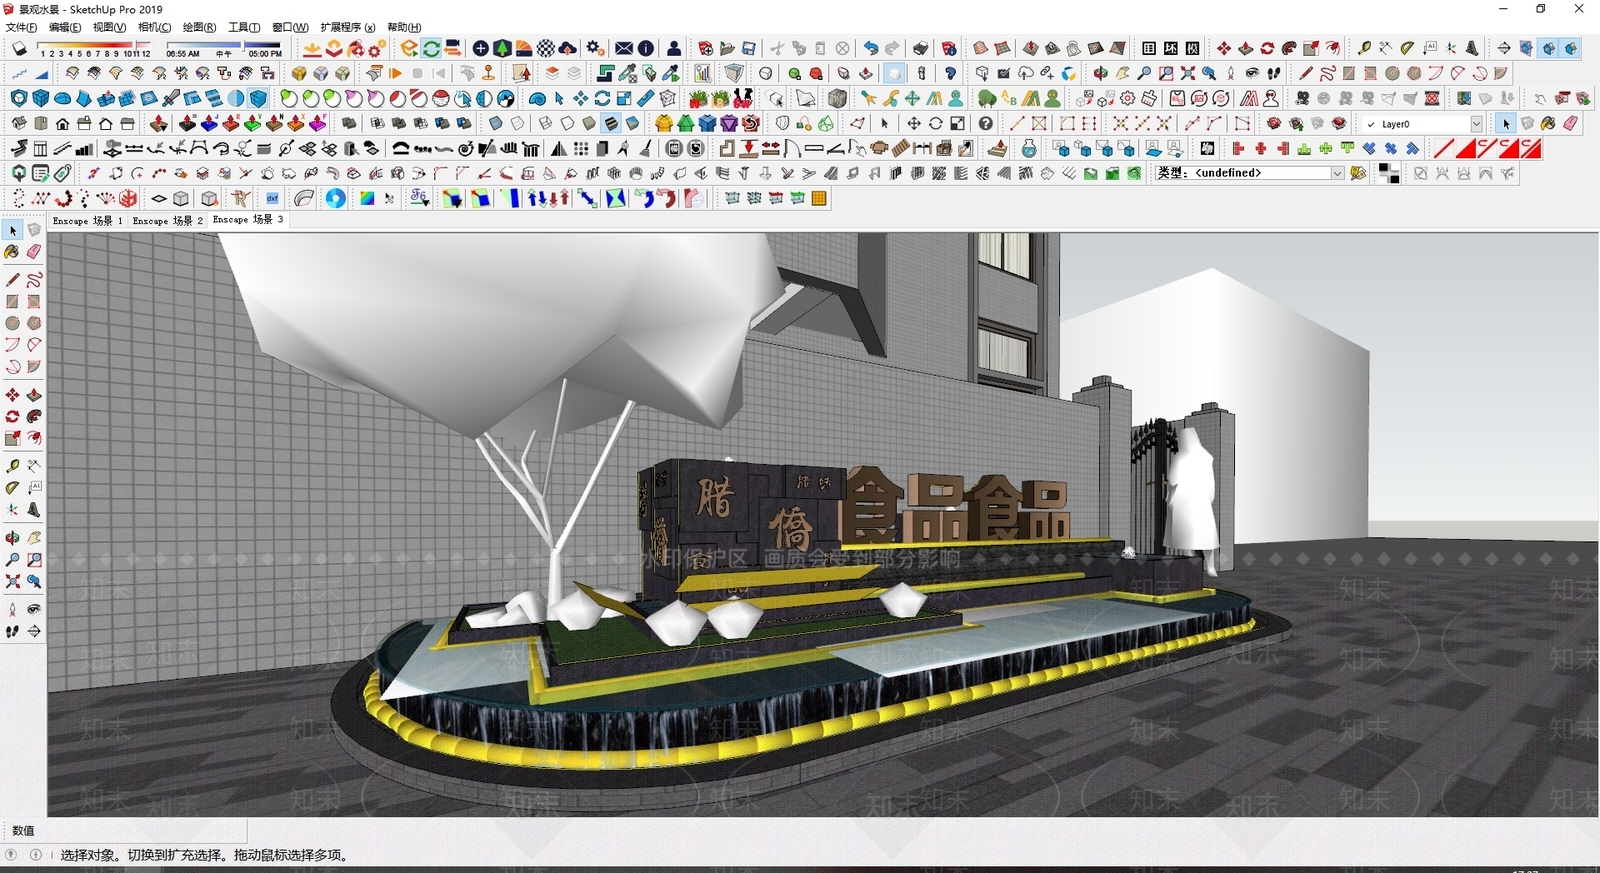The height and width of the screenshot is (873, 1600).
Task: Click the Zoom Extents icon in left toolbar
Action: point(12,581)
